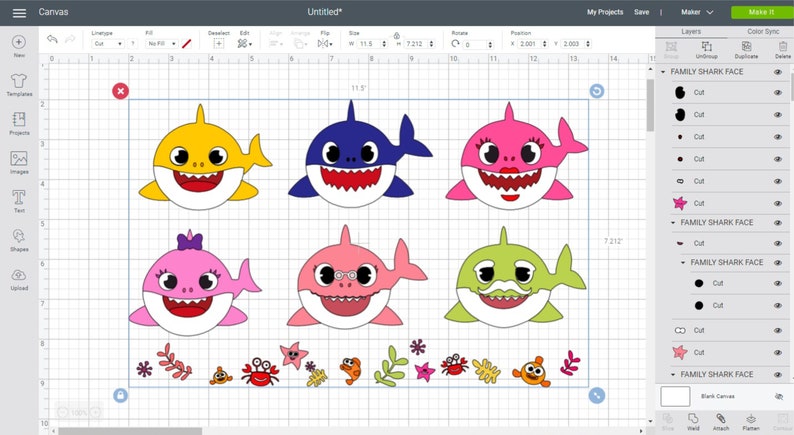The height and width of the screenshot is (435, 794).
Task: Open the line color swatch
Action: click(186, 44)
